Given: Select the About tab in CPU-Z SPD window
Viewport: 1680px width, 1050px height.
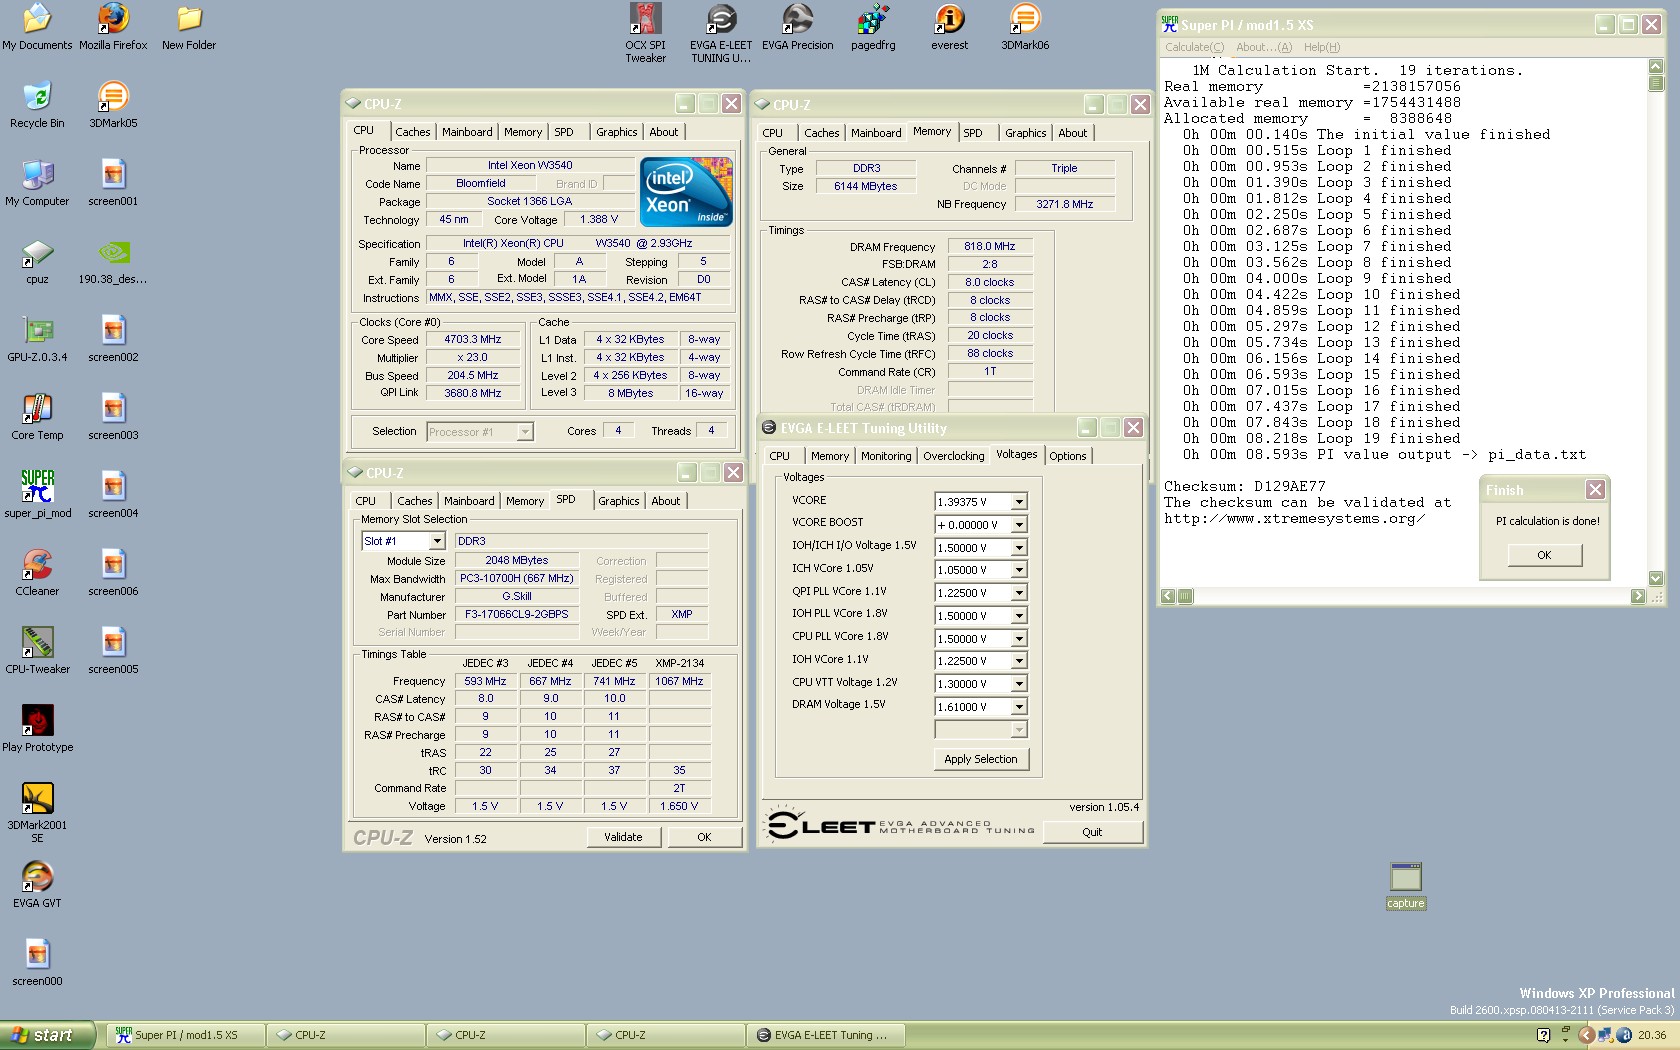Looking at the screenshot, I should pos(665,501).
